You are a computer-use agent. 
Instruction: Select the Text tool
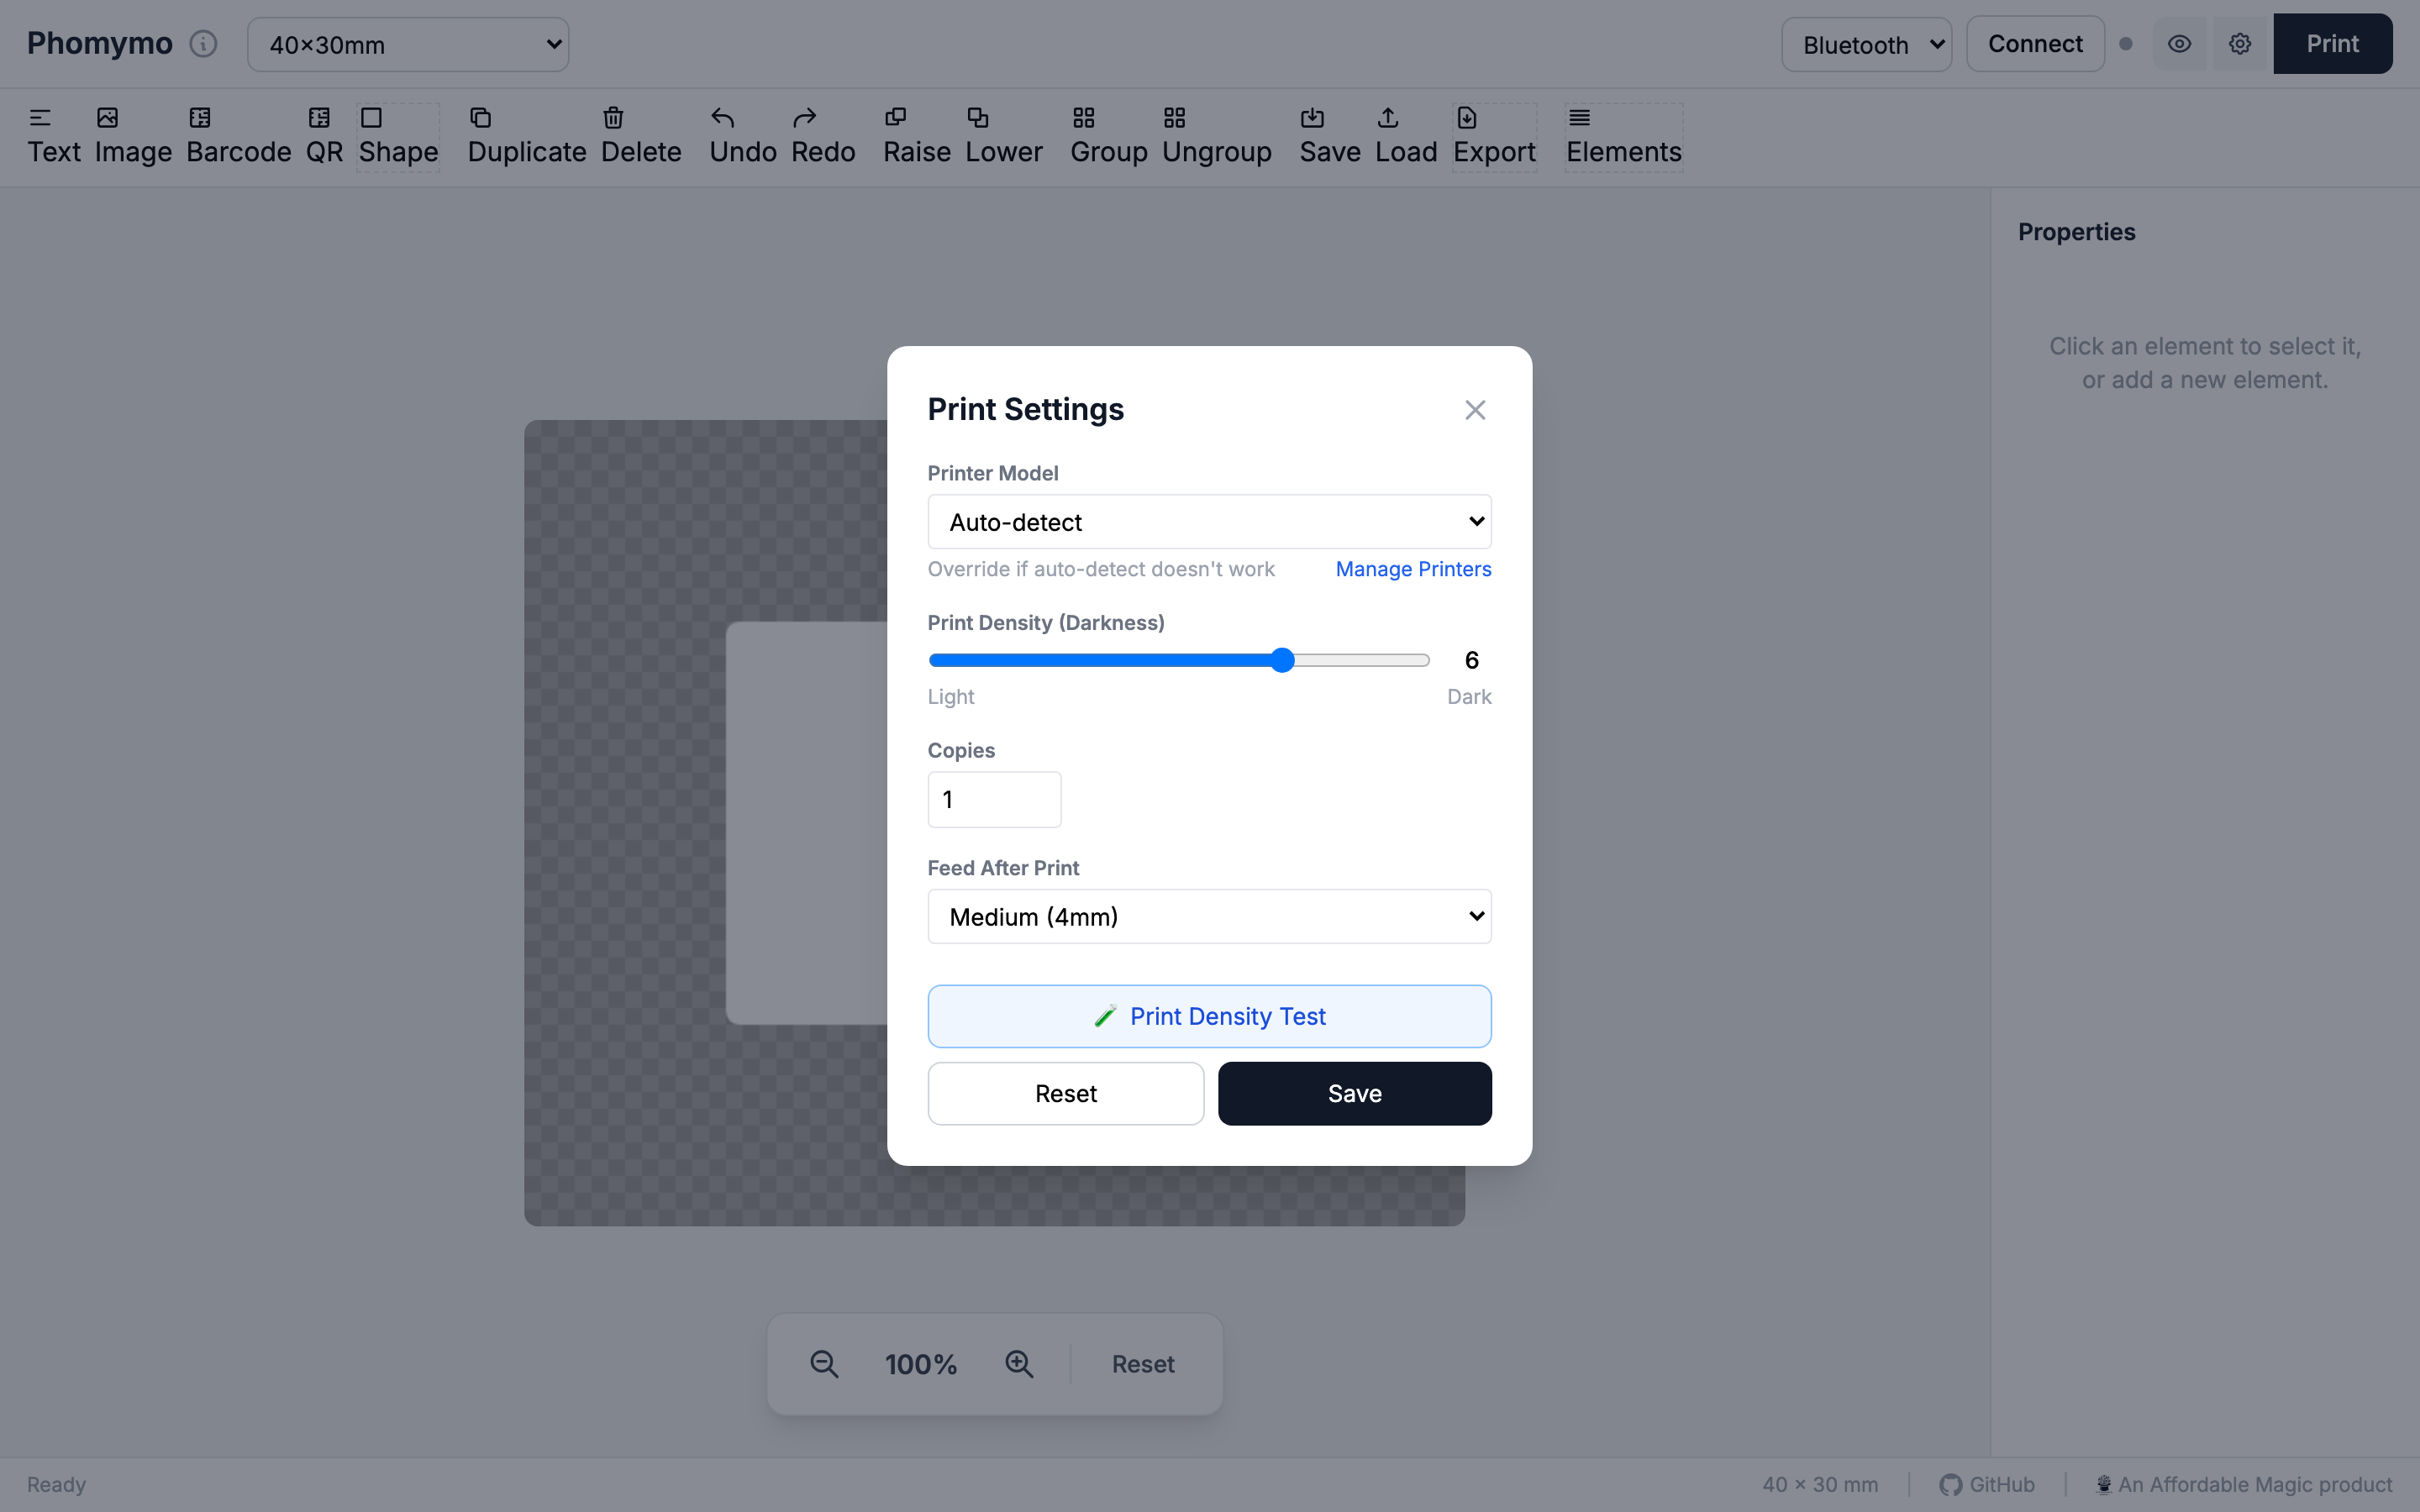55,136
